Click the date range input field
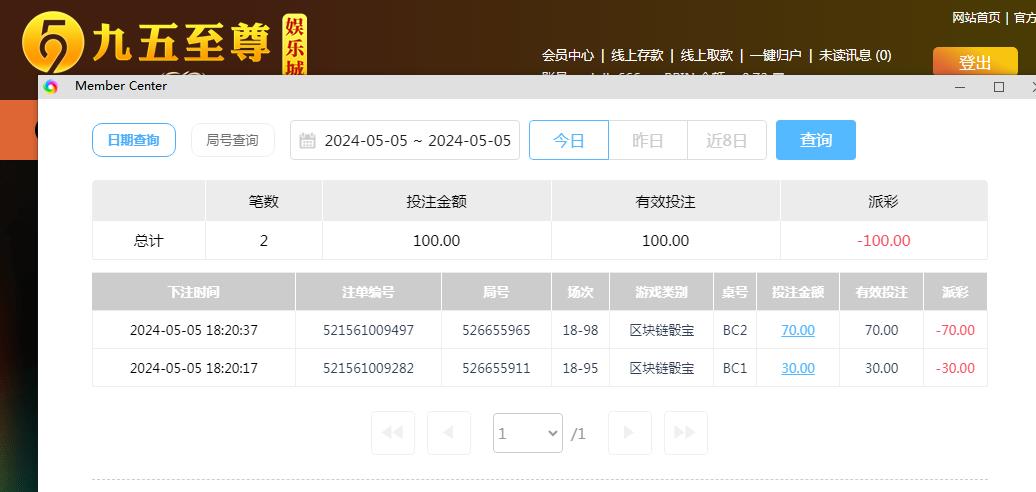This screenshot has width=1036, height=492. tap(417, 141)
